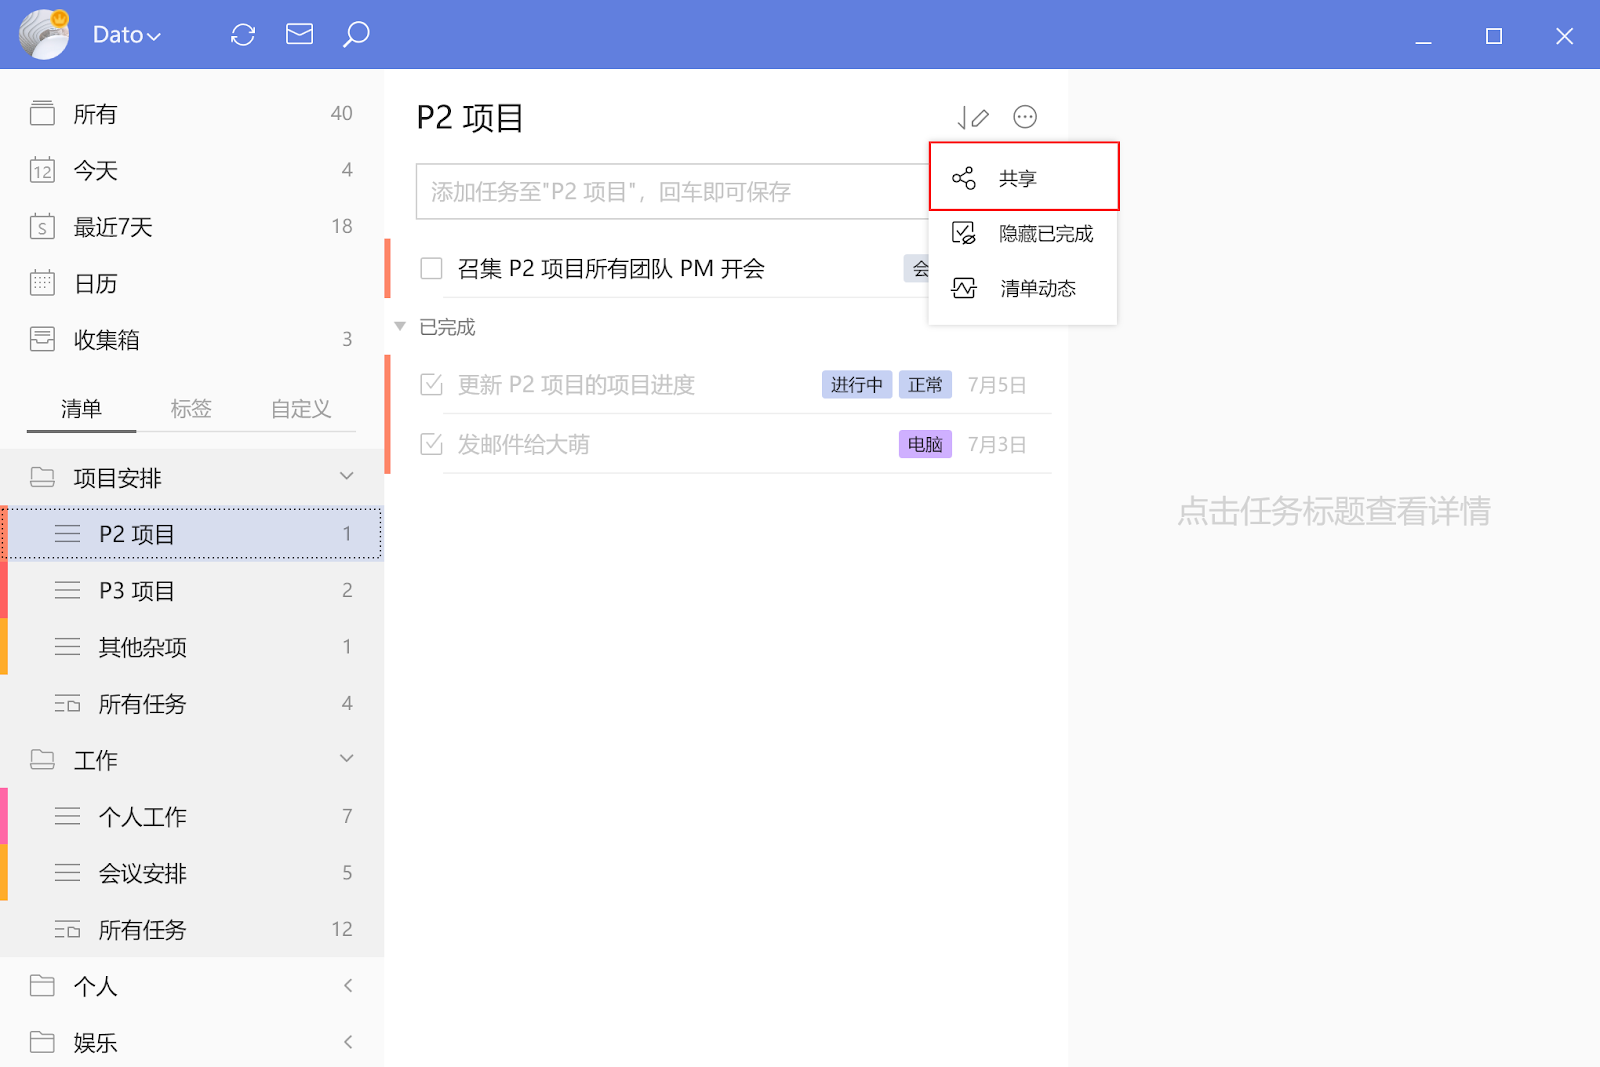Uncheck the 更新 P2 项目的项目进度 task
The height and width of the screenshot is (1067, 1600).
click(x=431, y=385)
